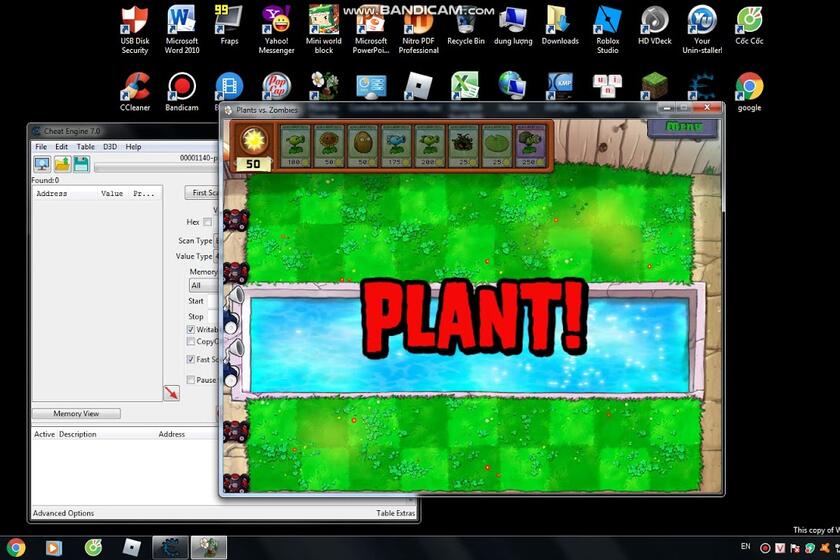The width and height of the screenshot is (840, 560).
Task: Open PopCap desktop shortcut
Action: [276, 86]
